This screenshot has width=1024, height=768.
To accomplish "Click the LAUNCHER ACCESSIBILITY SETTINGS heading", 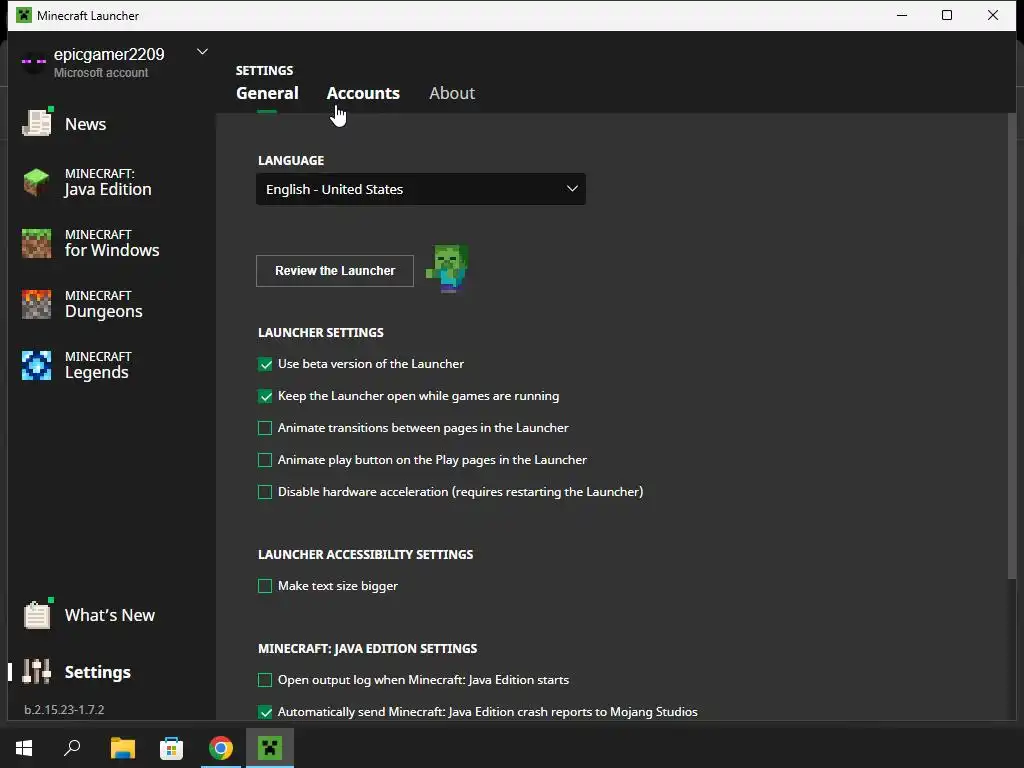I will tap(366, 554).
